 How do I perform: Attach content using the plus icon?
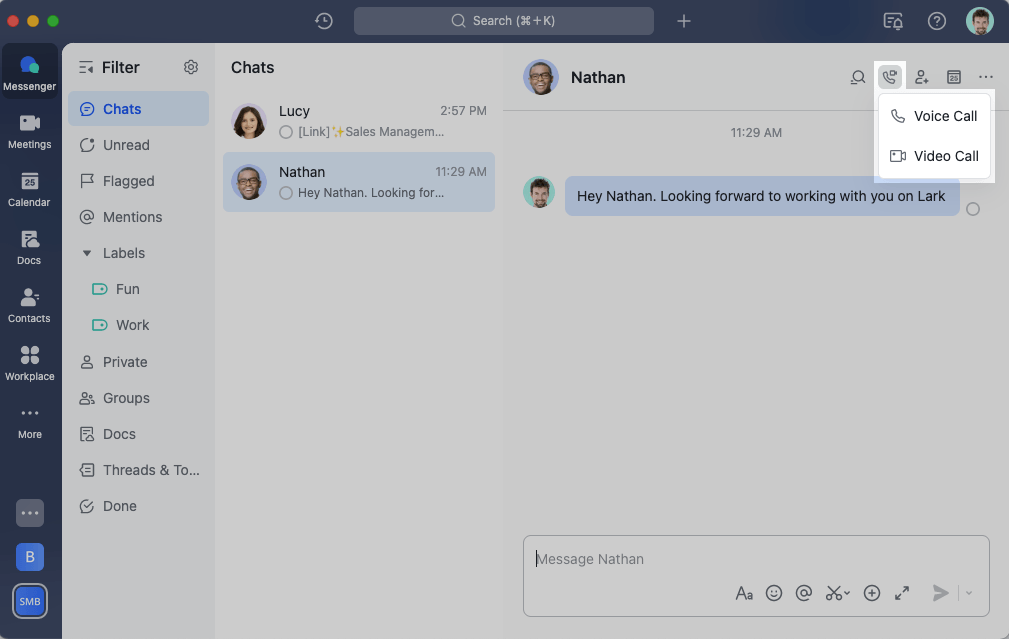coord(871,593)
